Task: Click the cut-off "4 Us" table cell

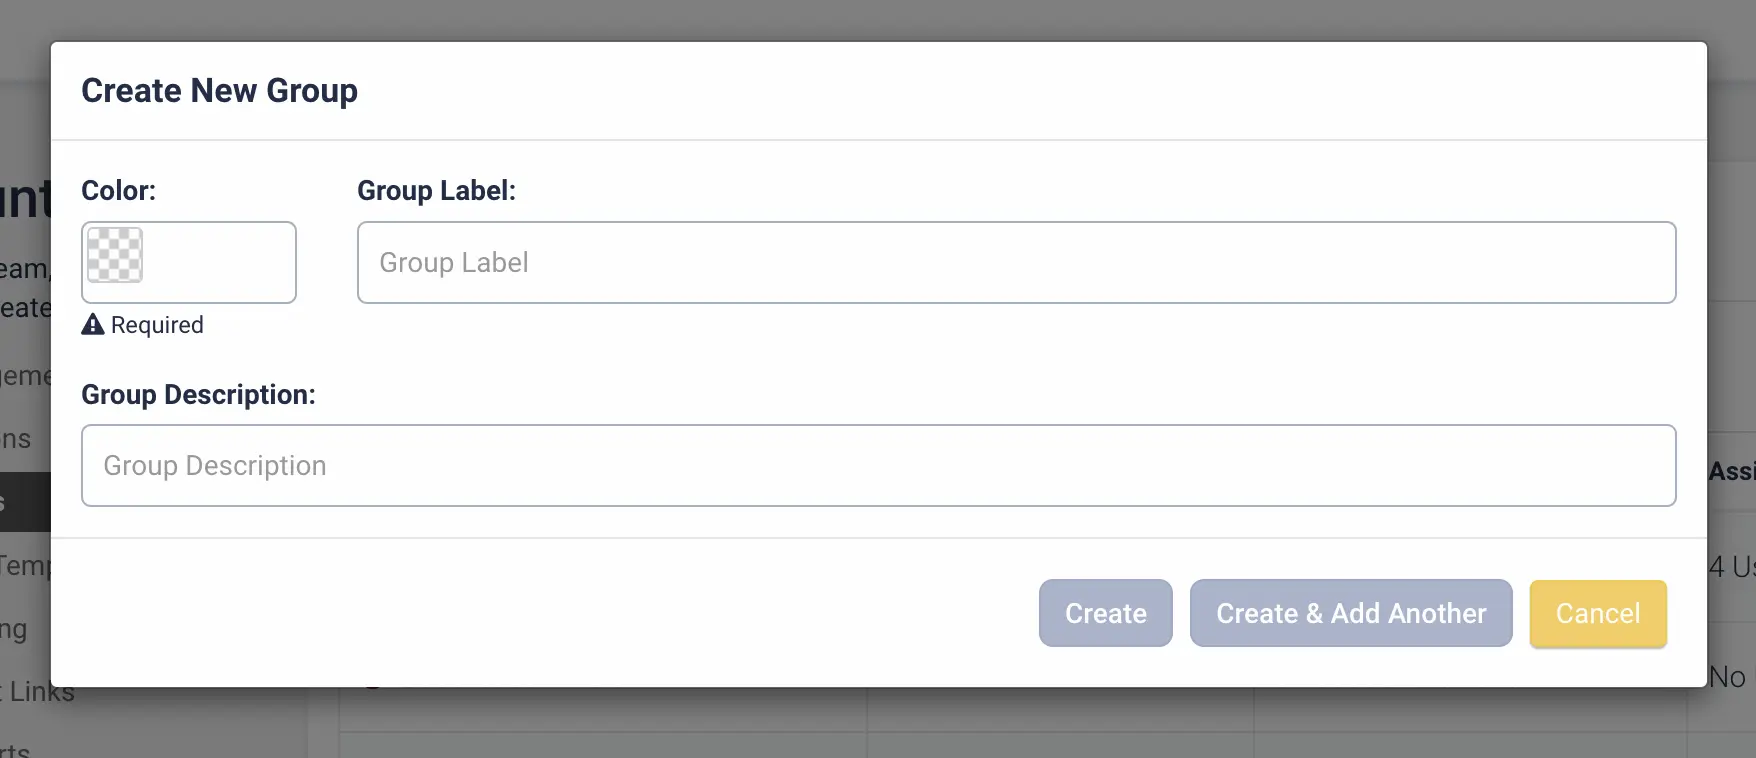Action: [x=1731, y=567]
